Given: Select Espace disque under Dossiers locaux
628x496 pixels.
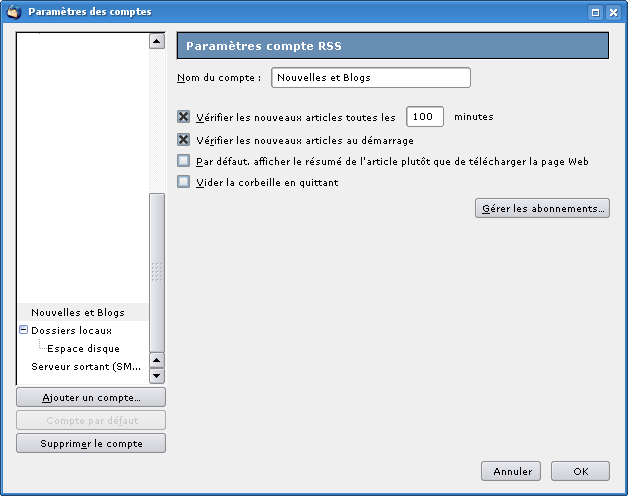Looking at the screenshot, I should [x=83, y=348].
